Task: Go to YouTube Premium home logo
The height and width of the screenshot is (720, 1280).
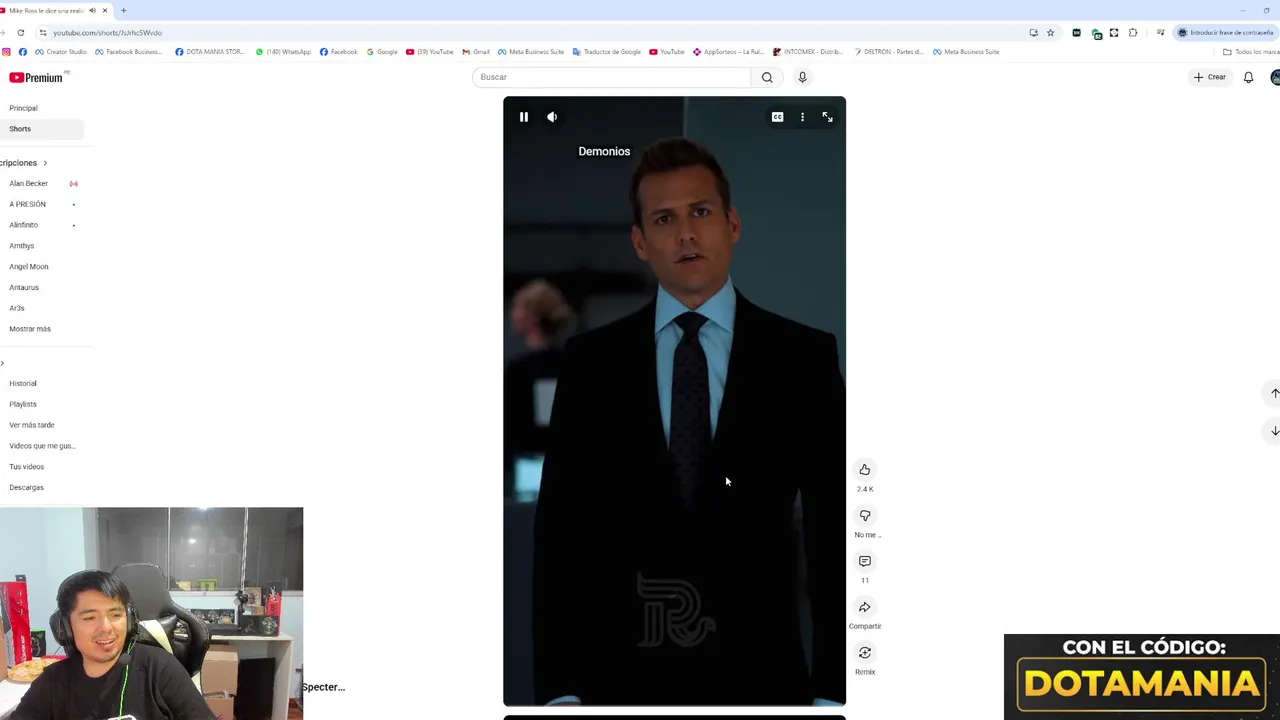Action: (x=37, y=77)
